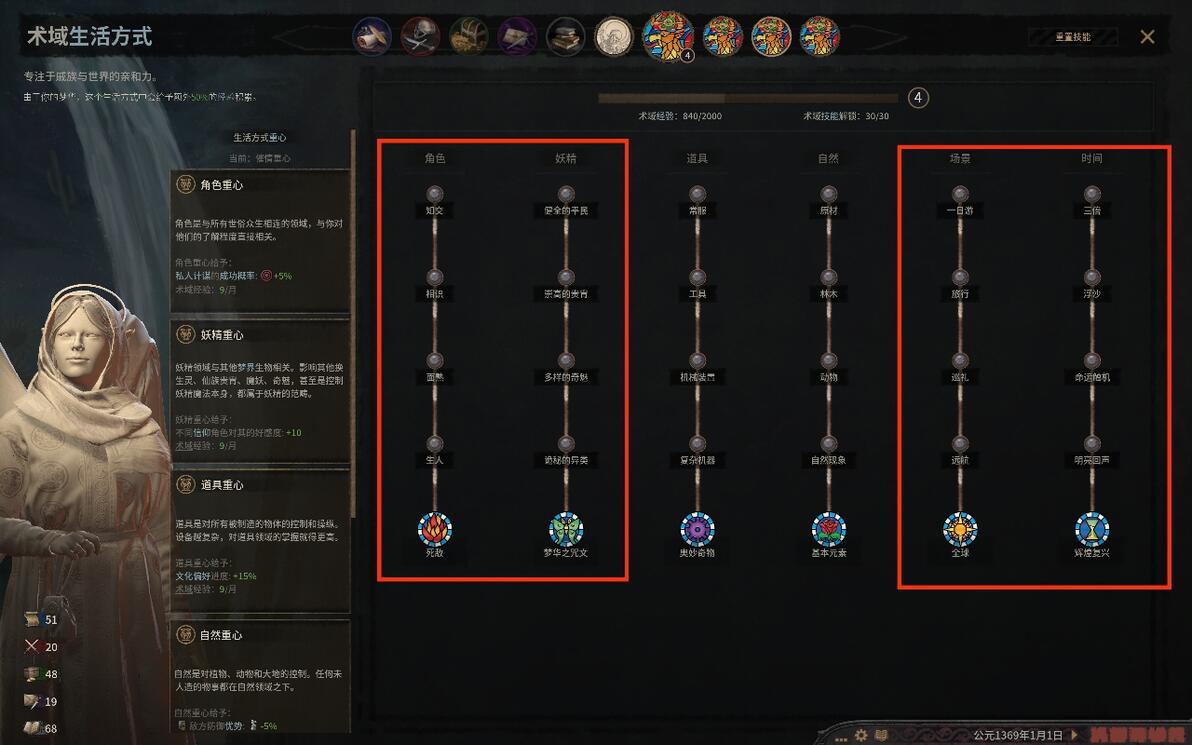Click the play arrow next to the date
The height and width of the screenshot is (745, 1192).
(1075, 735)
